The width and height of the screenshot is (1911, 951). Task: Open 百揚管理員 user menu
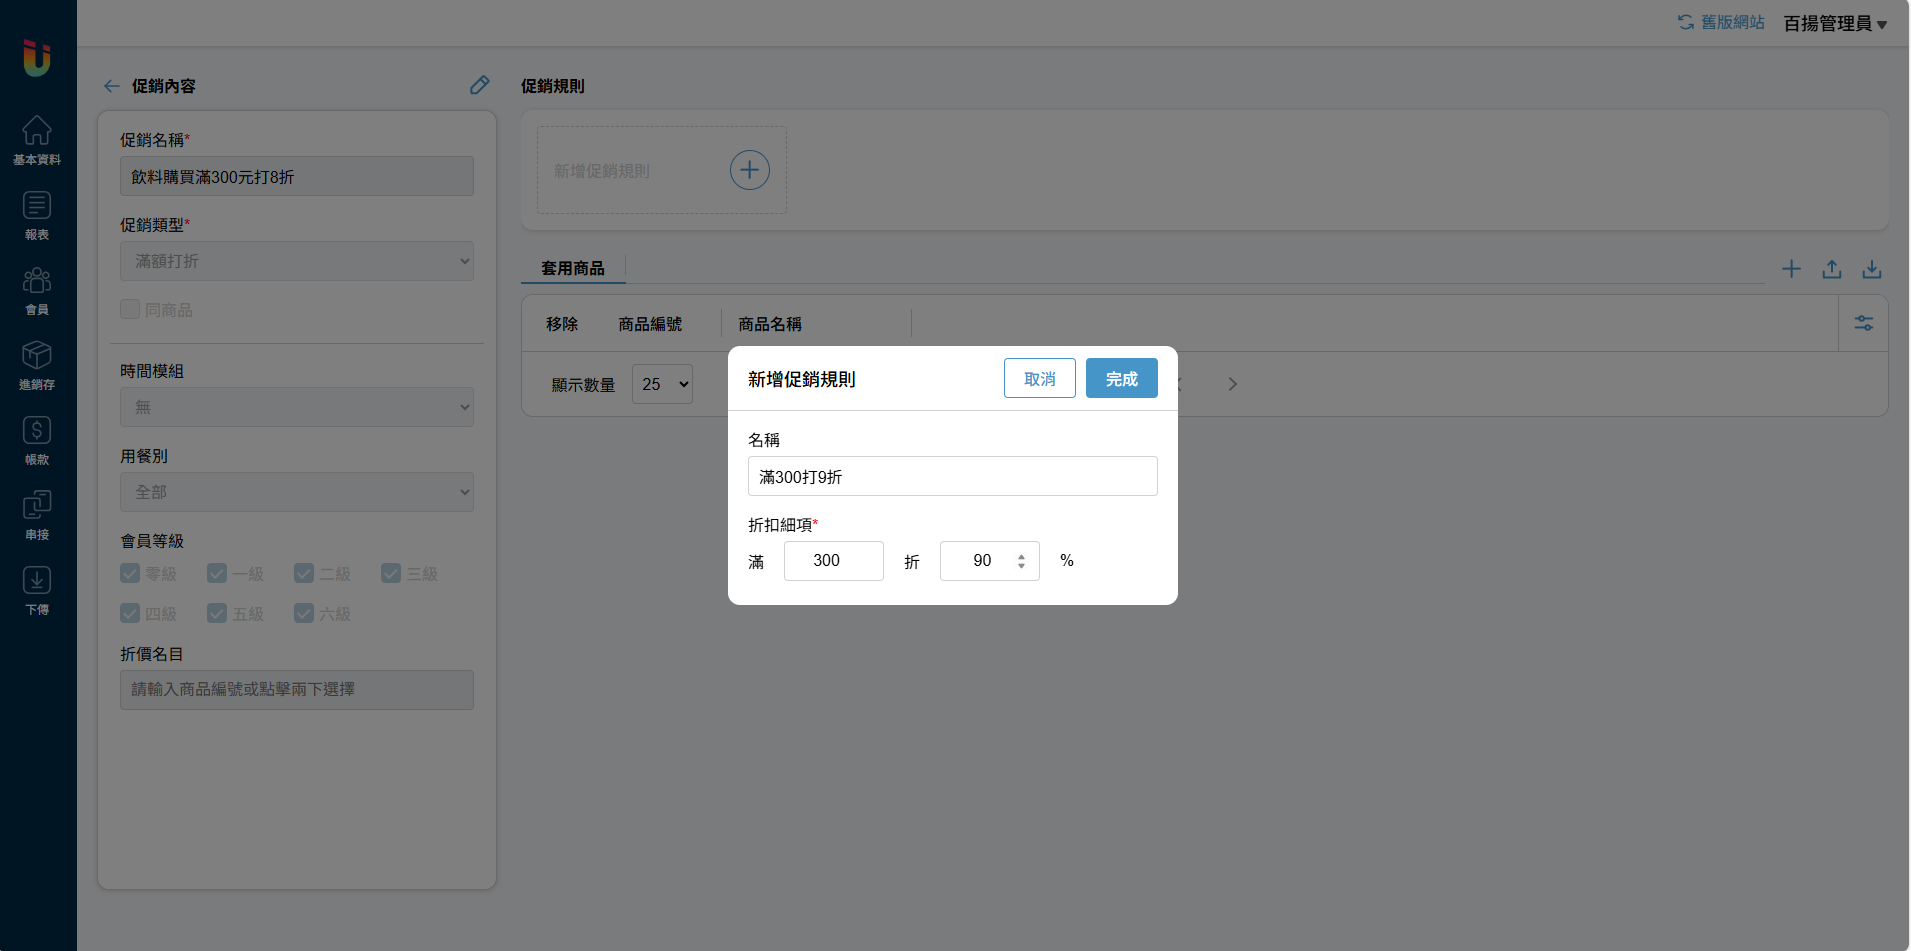pos(1834,23)
